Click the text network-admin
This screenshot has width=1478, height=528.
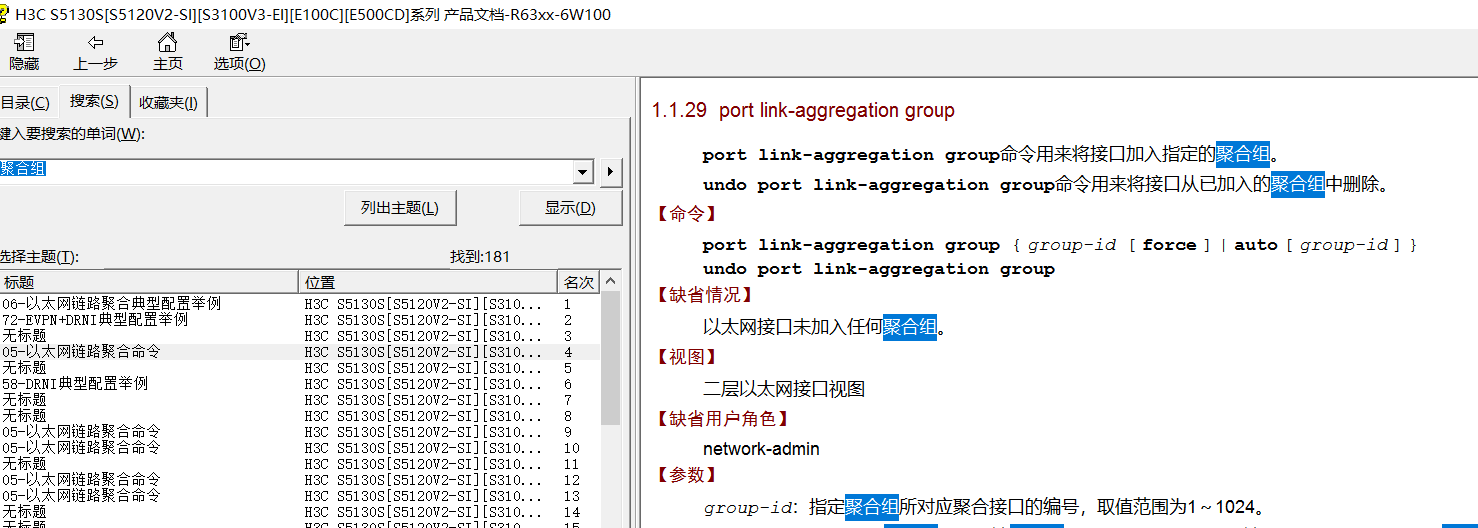(x=761, y=449)
